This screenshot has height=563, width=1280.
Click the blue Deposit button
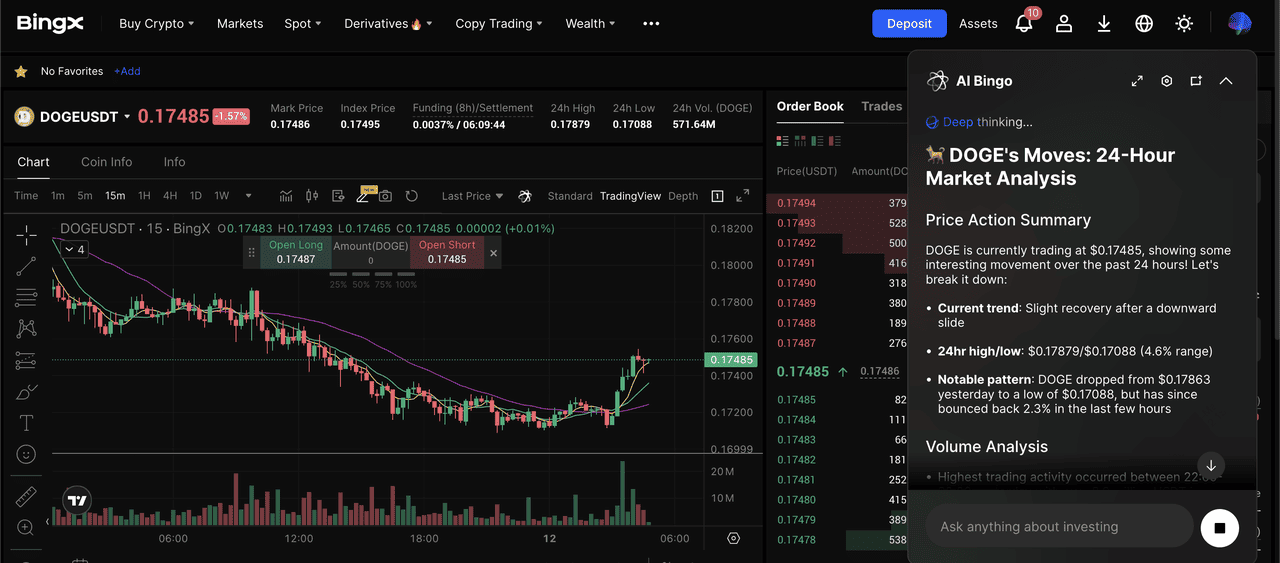click(909, 23)
